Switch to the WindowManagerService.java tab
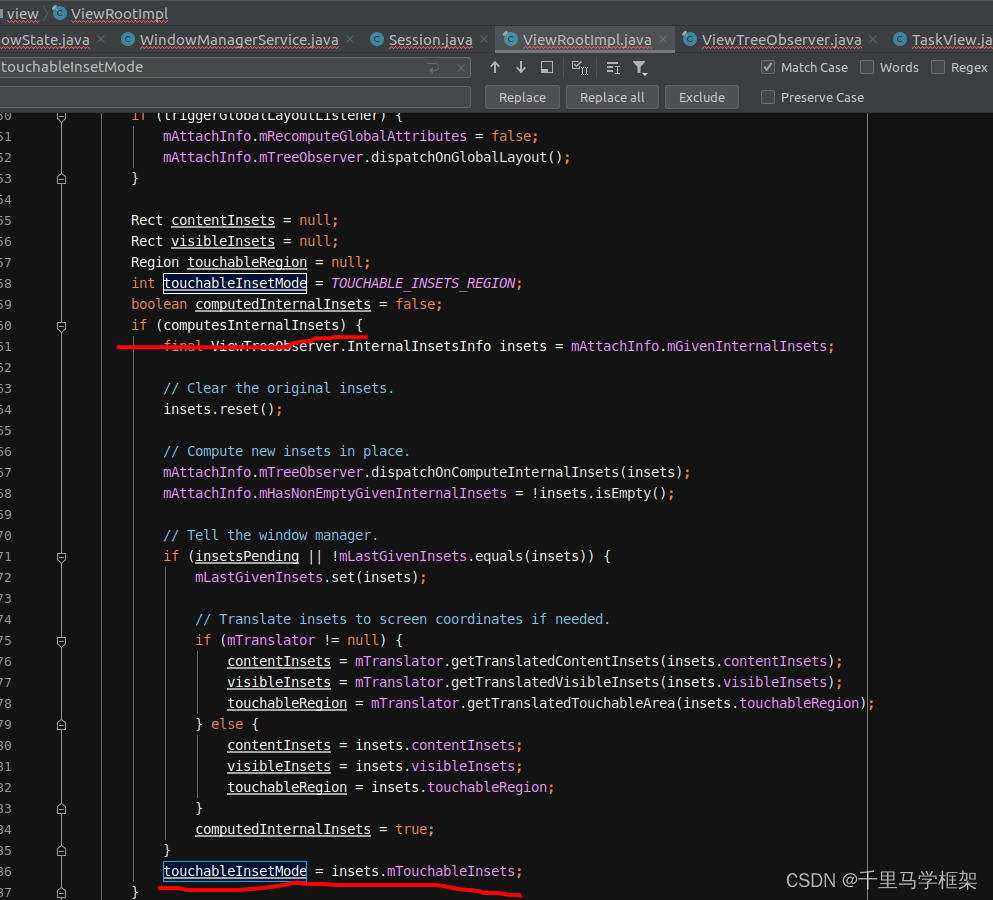 coord(238,40)
